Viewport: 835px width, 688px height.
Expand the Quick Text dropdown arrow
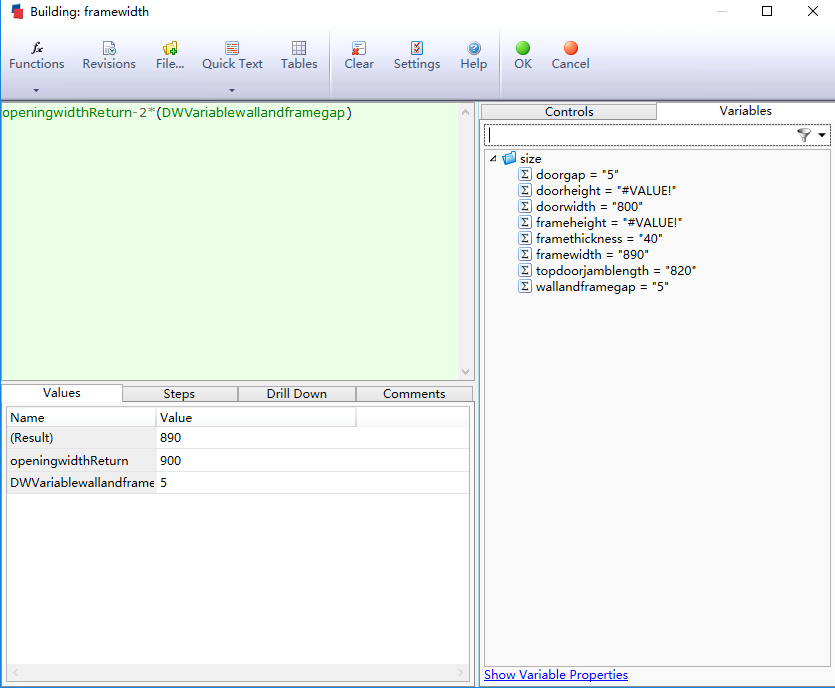(x=232, y=90)
